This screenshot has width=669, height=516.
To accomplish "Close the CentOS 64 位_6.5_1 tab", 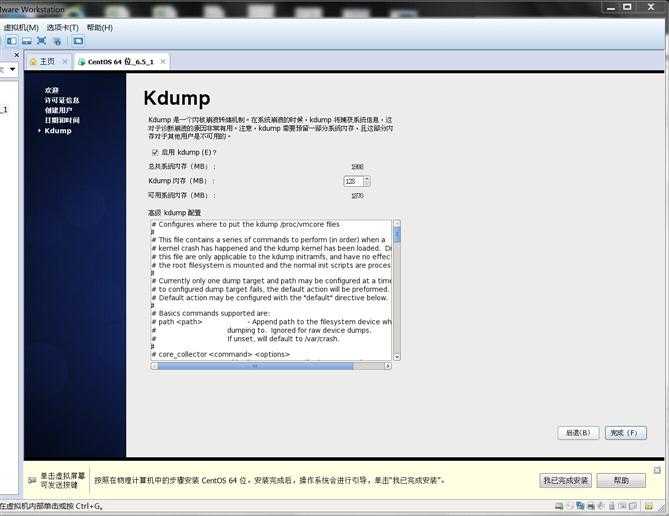I will [x=163, y=61].
